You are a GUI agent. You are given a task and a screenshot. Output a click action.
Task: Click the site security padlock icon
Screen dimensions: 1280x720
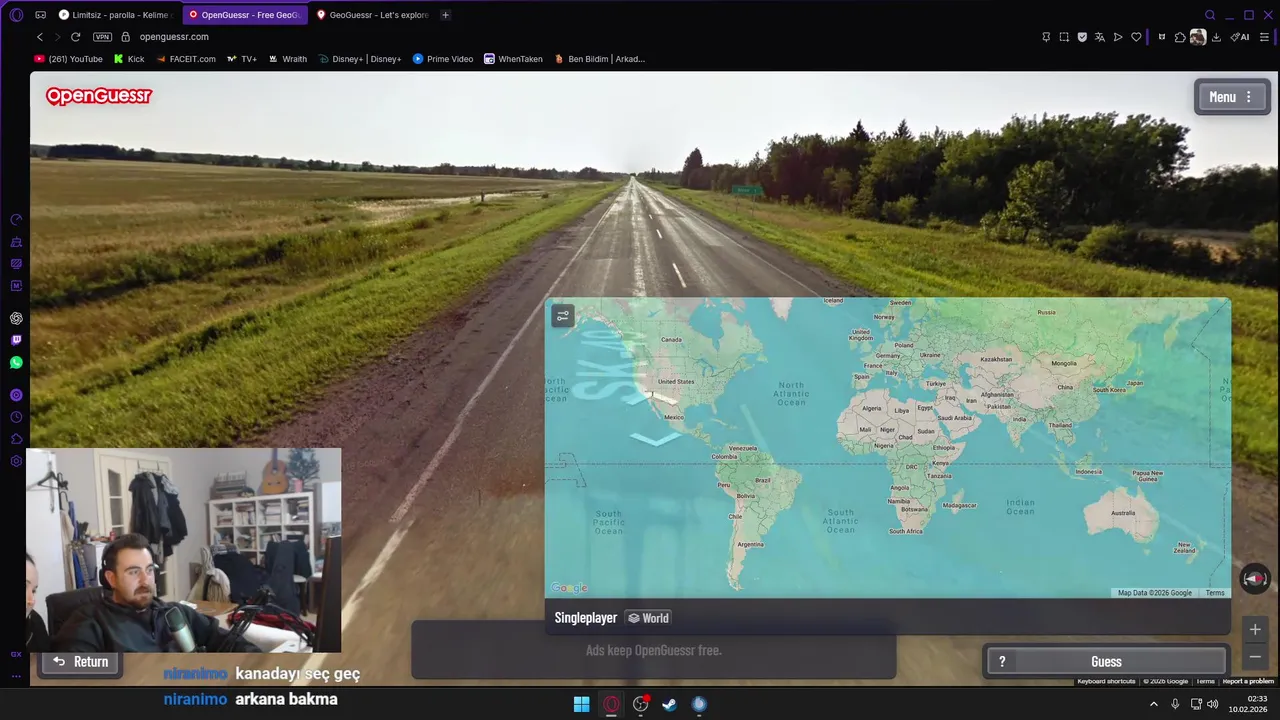click(x=125, y=37)
